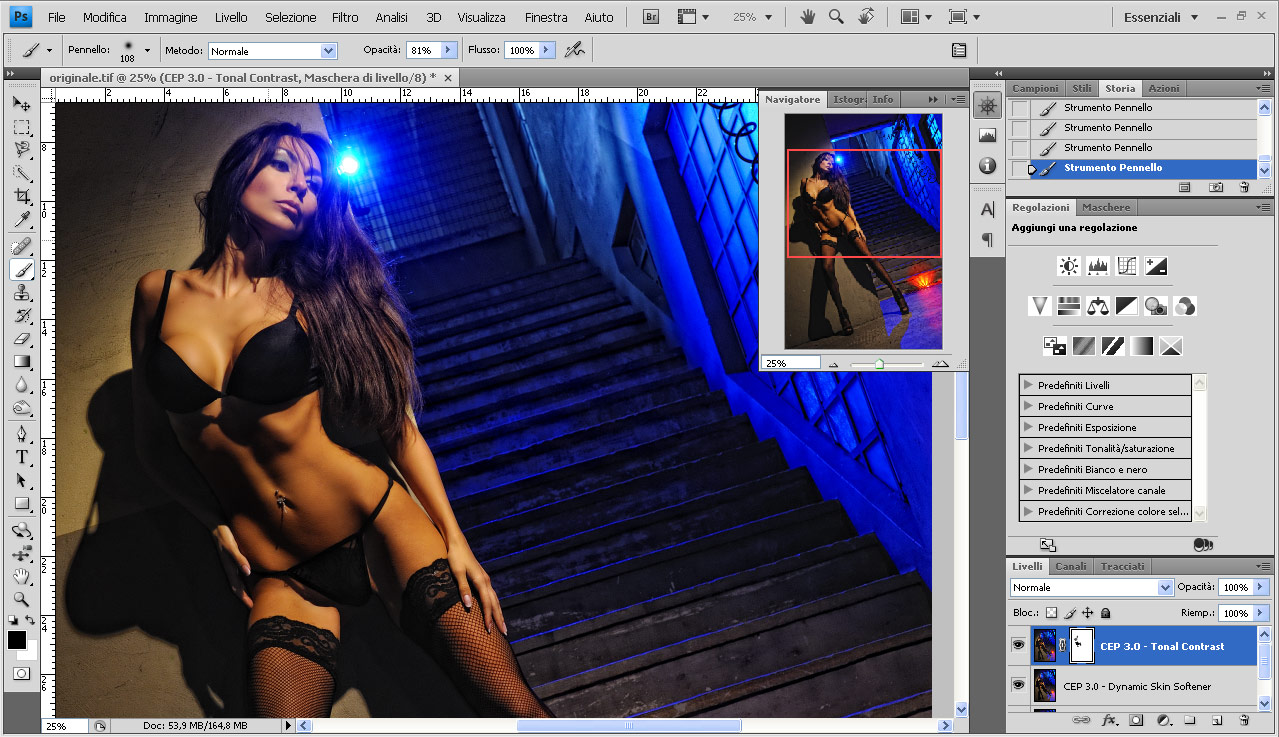This screenshot has width=1279, height=737.
Task: Select the Clone Stamp tool
Action: (21, 293)
